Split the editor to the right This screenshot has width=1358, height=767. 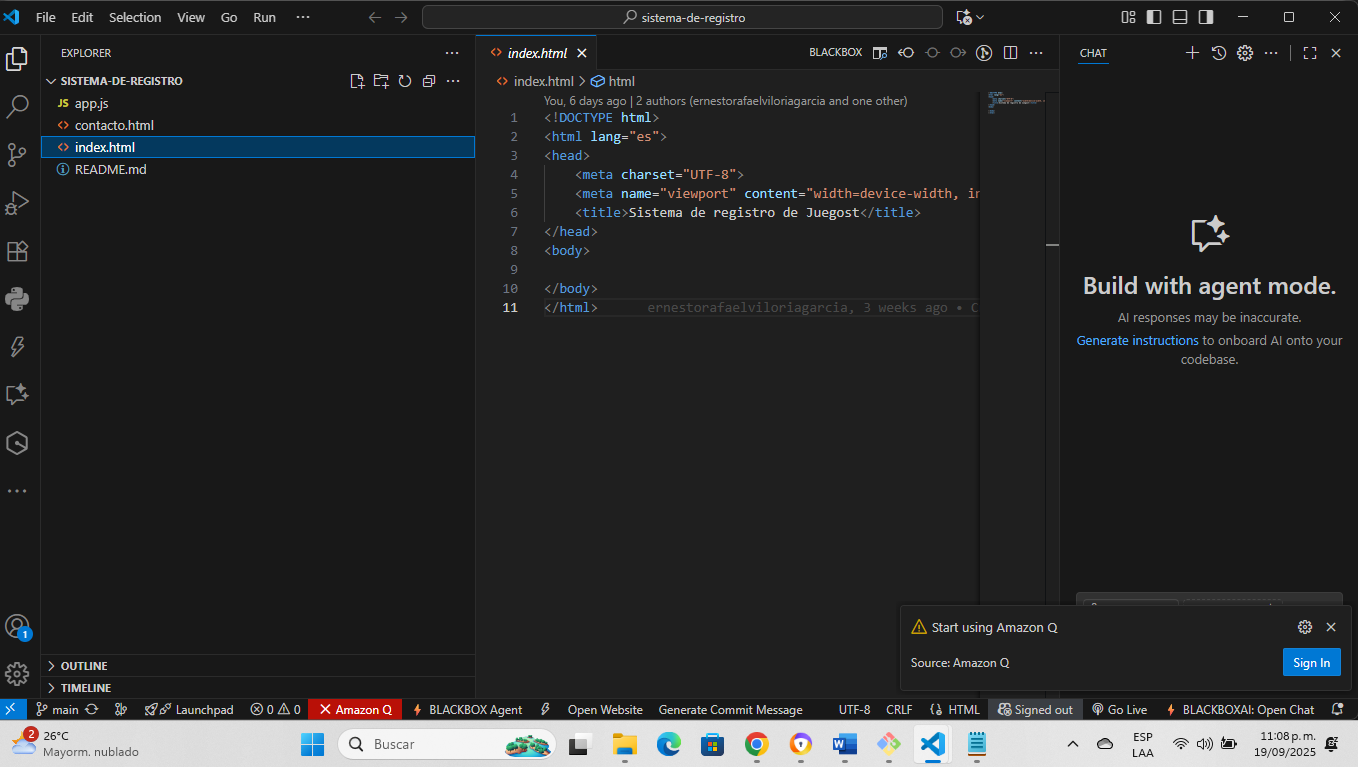click(x=1010, y=53)
